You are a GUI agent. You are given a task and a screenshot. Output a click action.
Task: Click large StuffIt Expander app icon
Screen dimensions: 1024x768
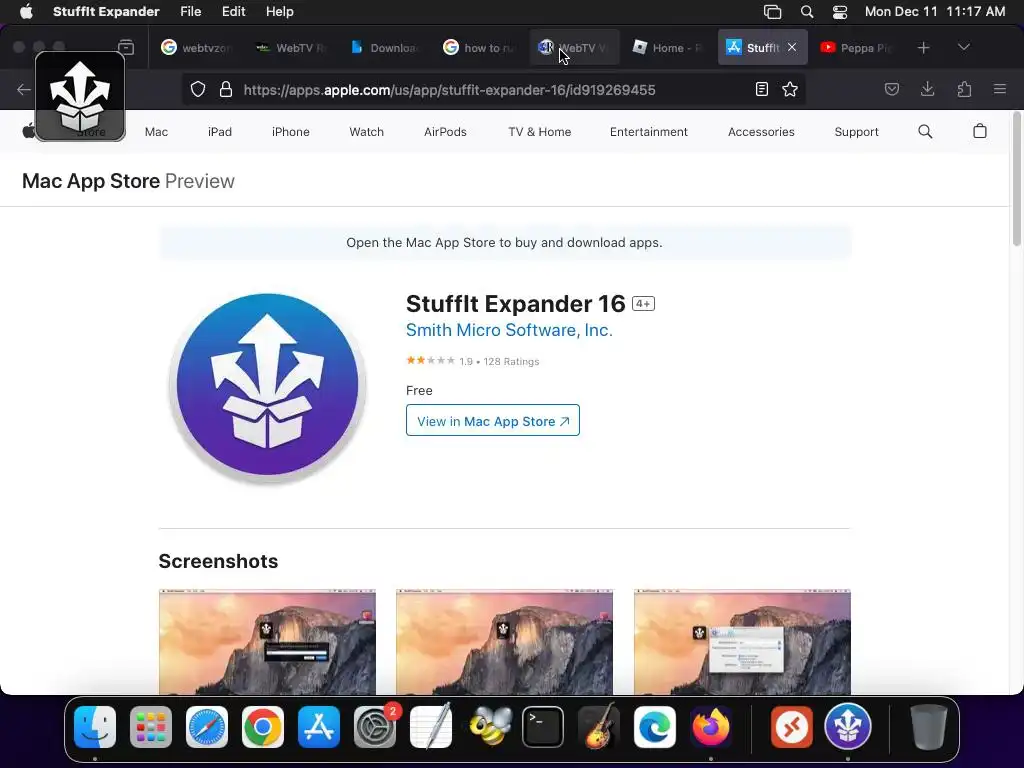point(267,386)
